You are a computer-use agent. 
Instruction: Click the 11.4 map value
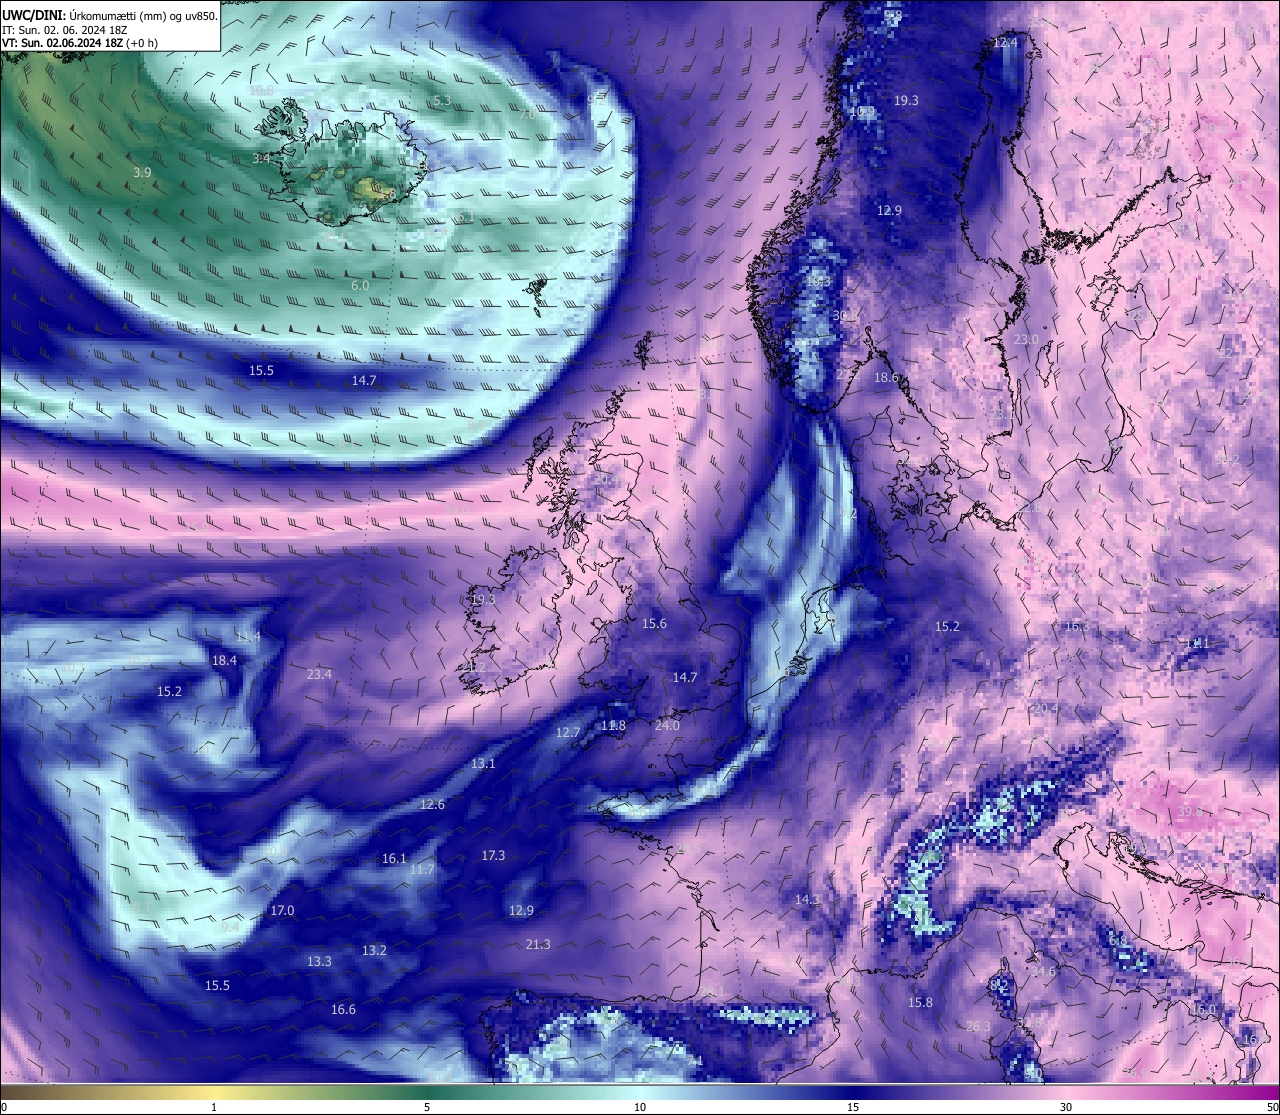(248, 637)
